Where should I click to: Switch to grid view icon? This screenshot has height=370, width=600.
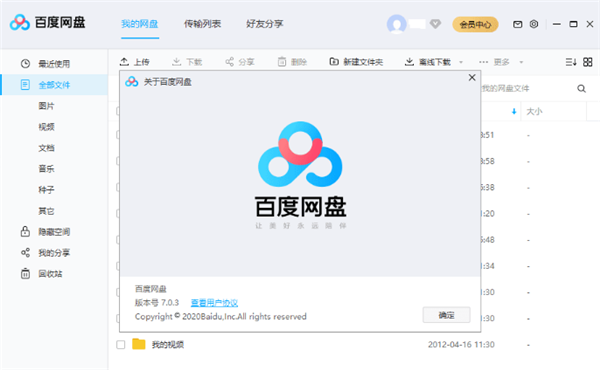coord(588,62)
